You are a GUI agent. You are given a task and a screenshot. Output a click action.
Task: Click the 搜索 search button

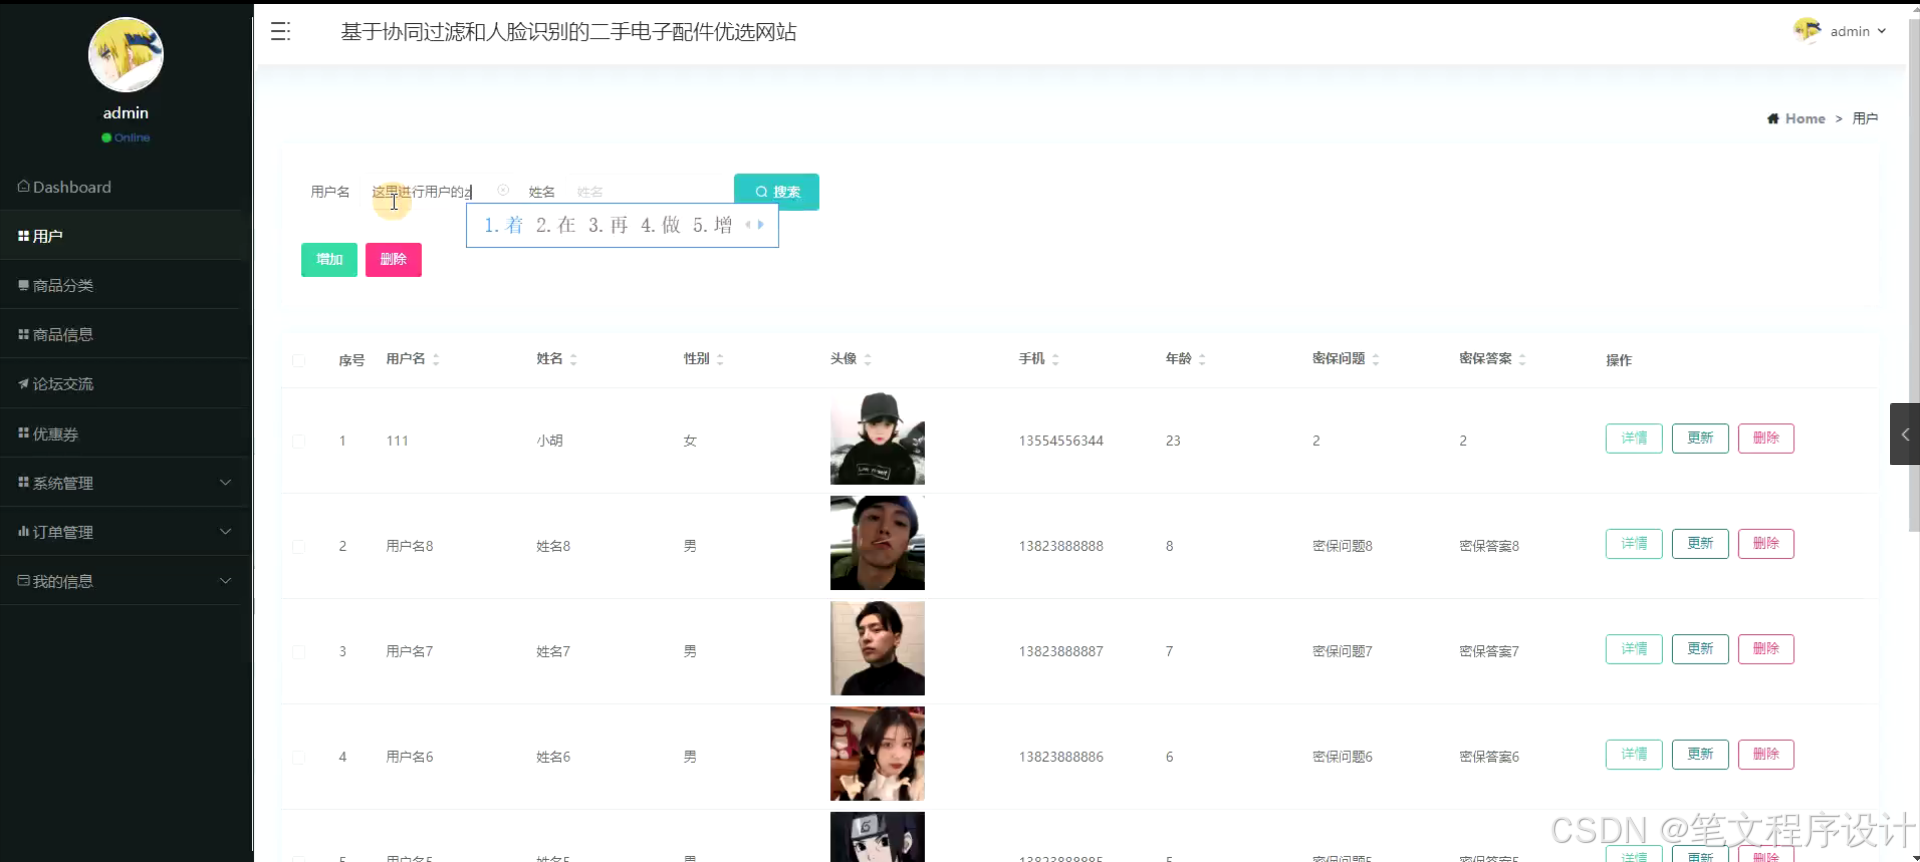pyautogui.click(x=776, y=192)
